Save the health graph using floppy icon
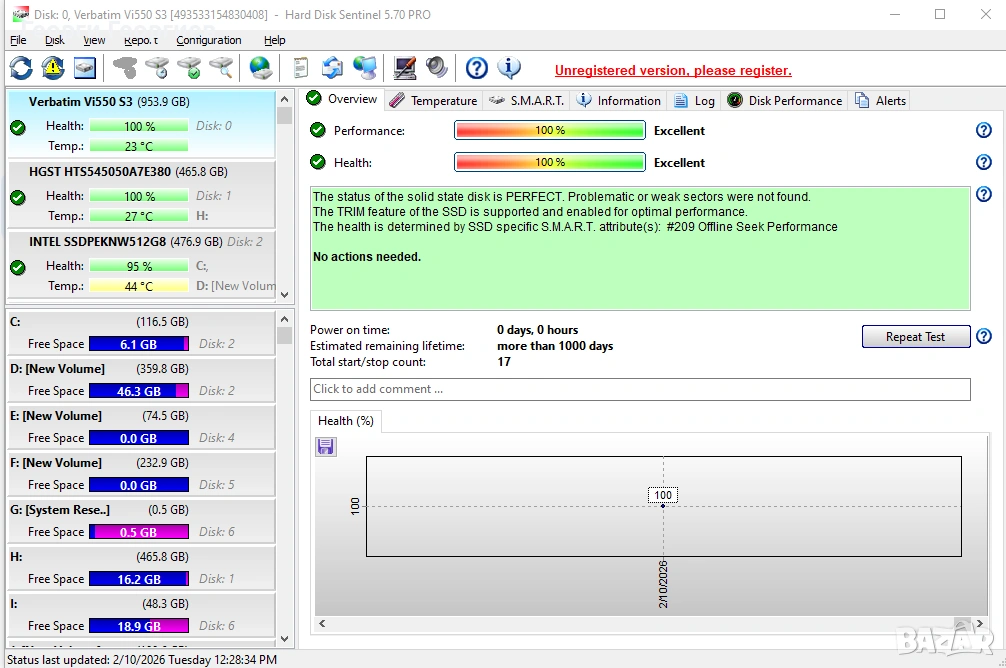Image resolution: width=1006 pixels, height=668 pixels. [x=326, y=447]
